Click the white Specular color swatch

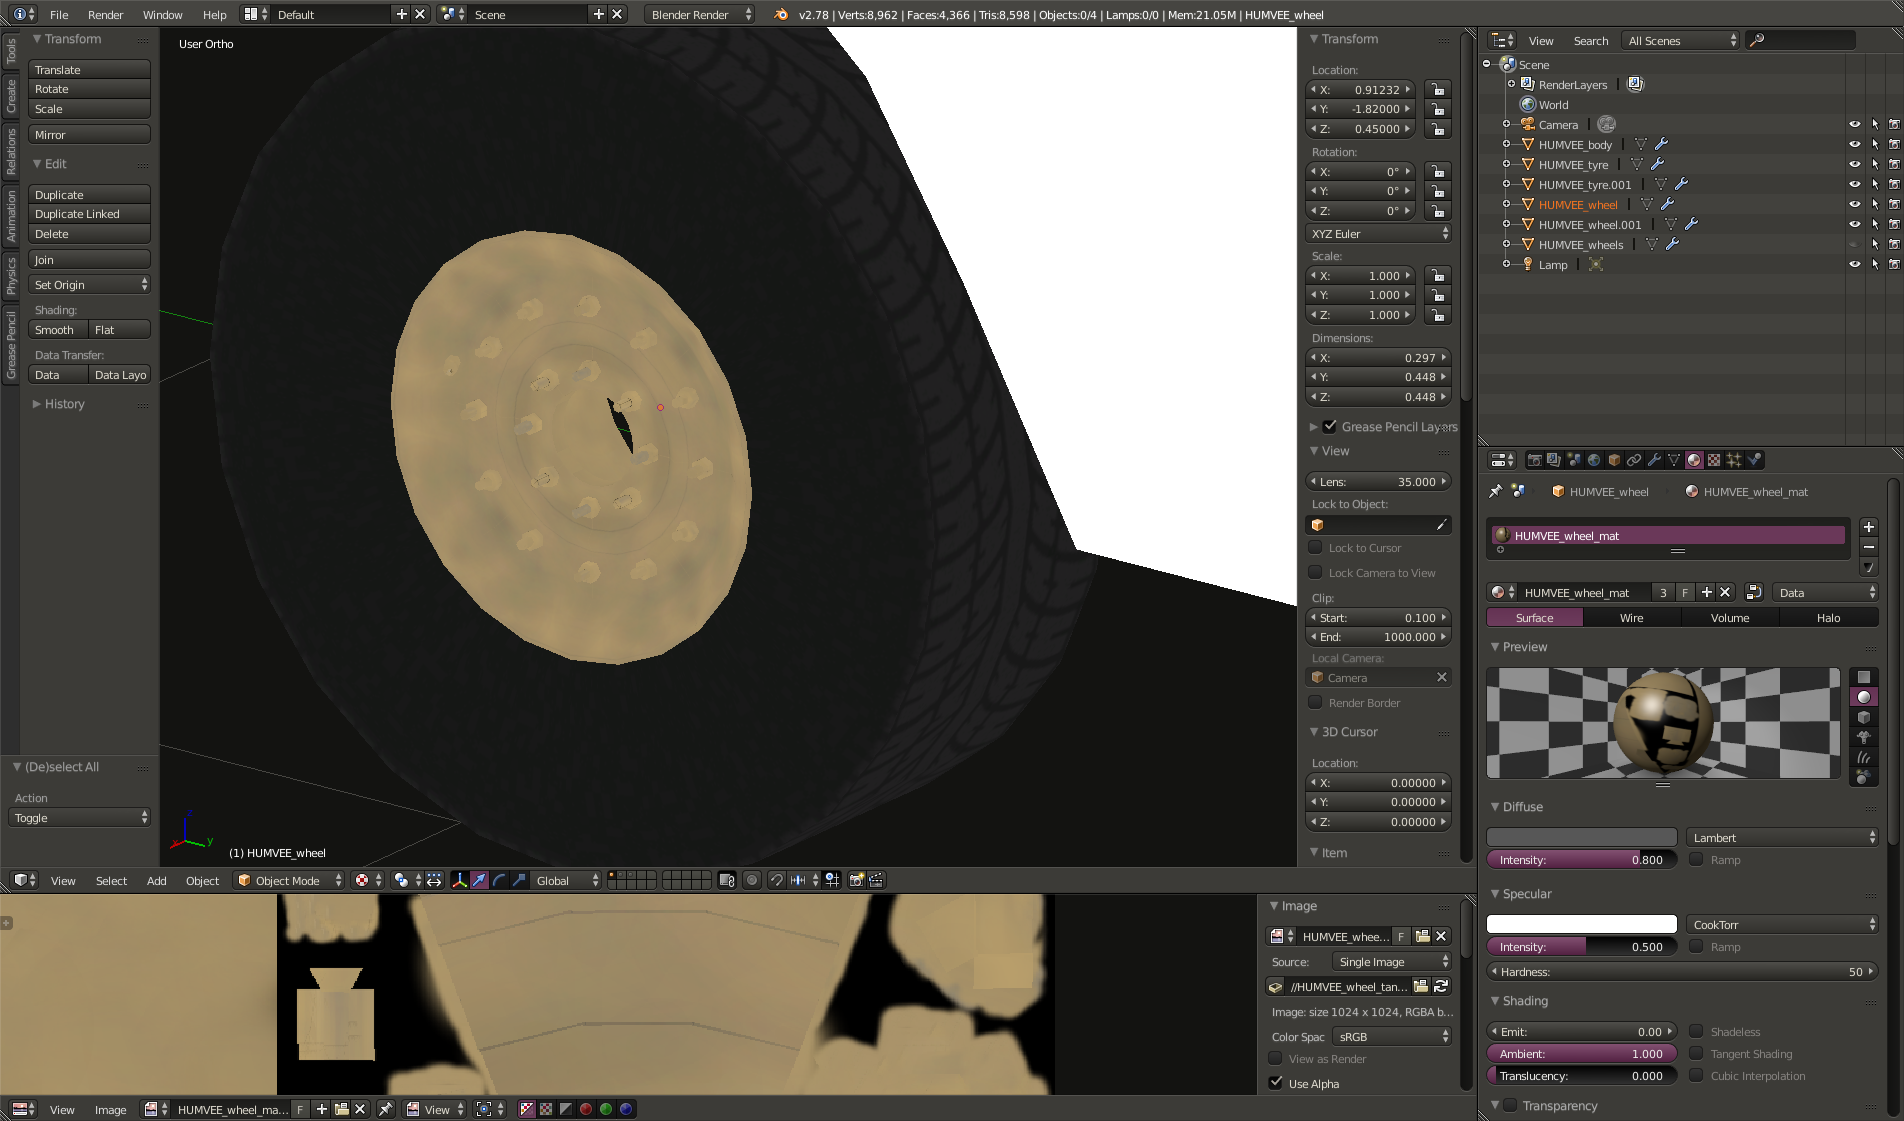[x=1581, y=924]
